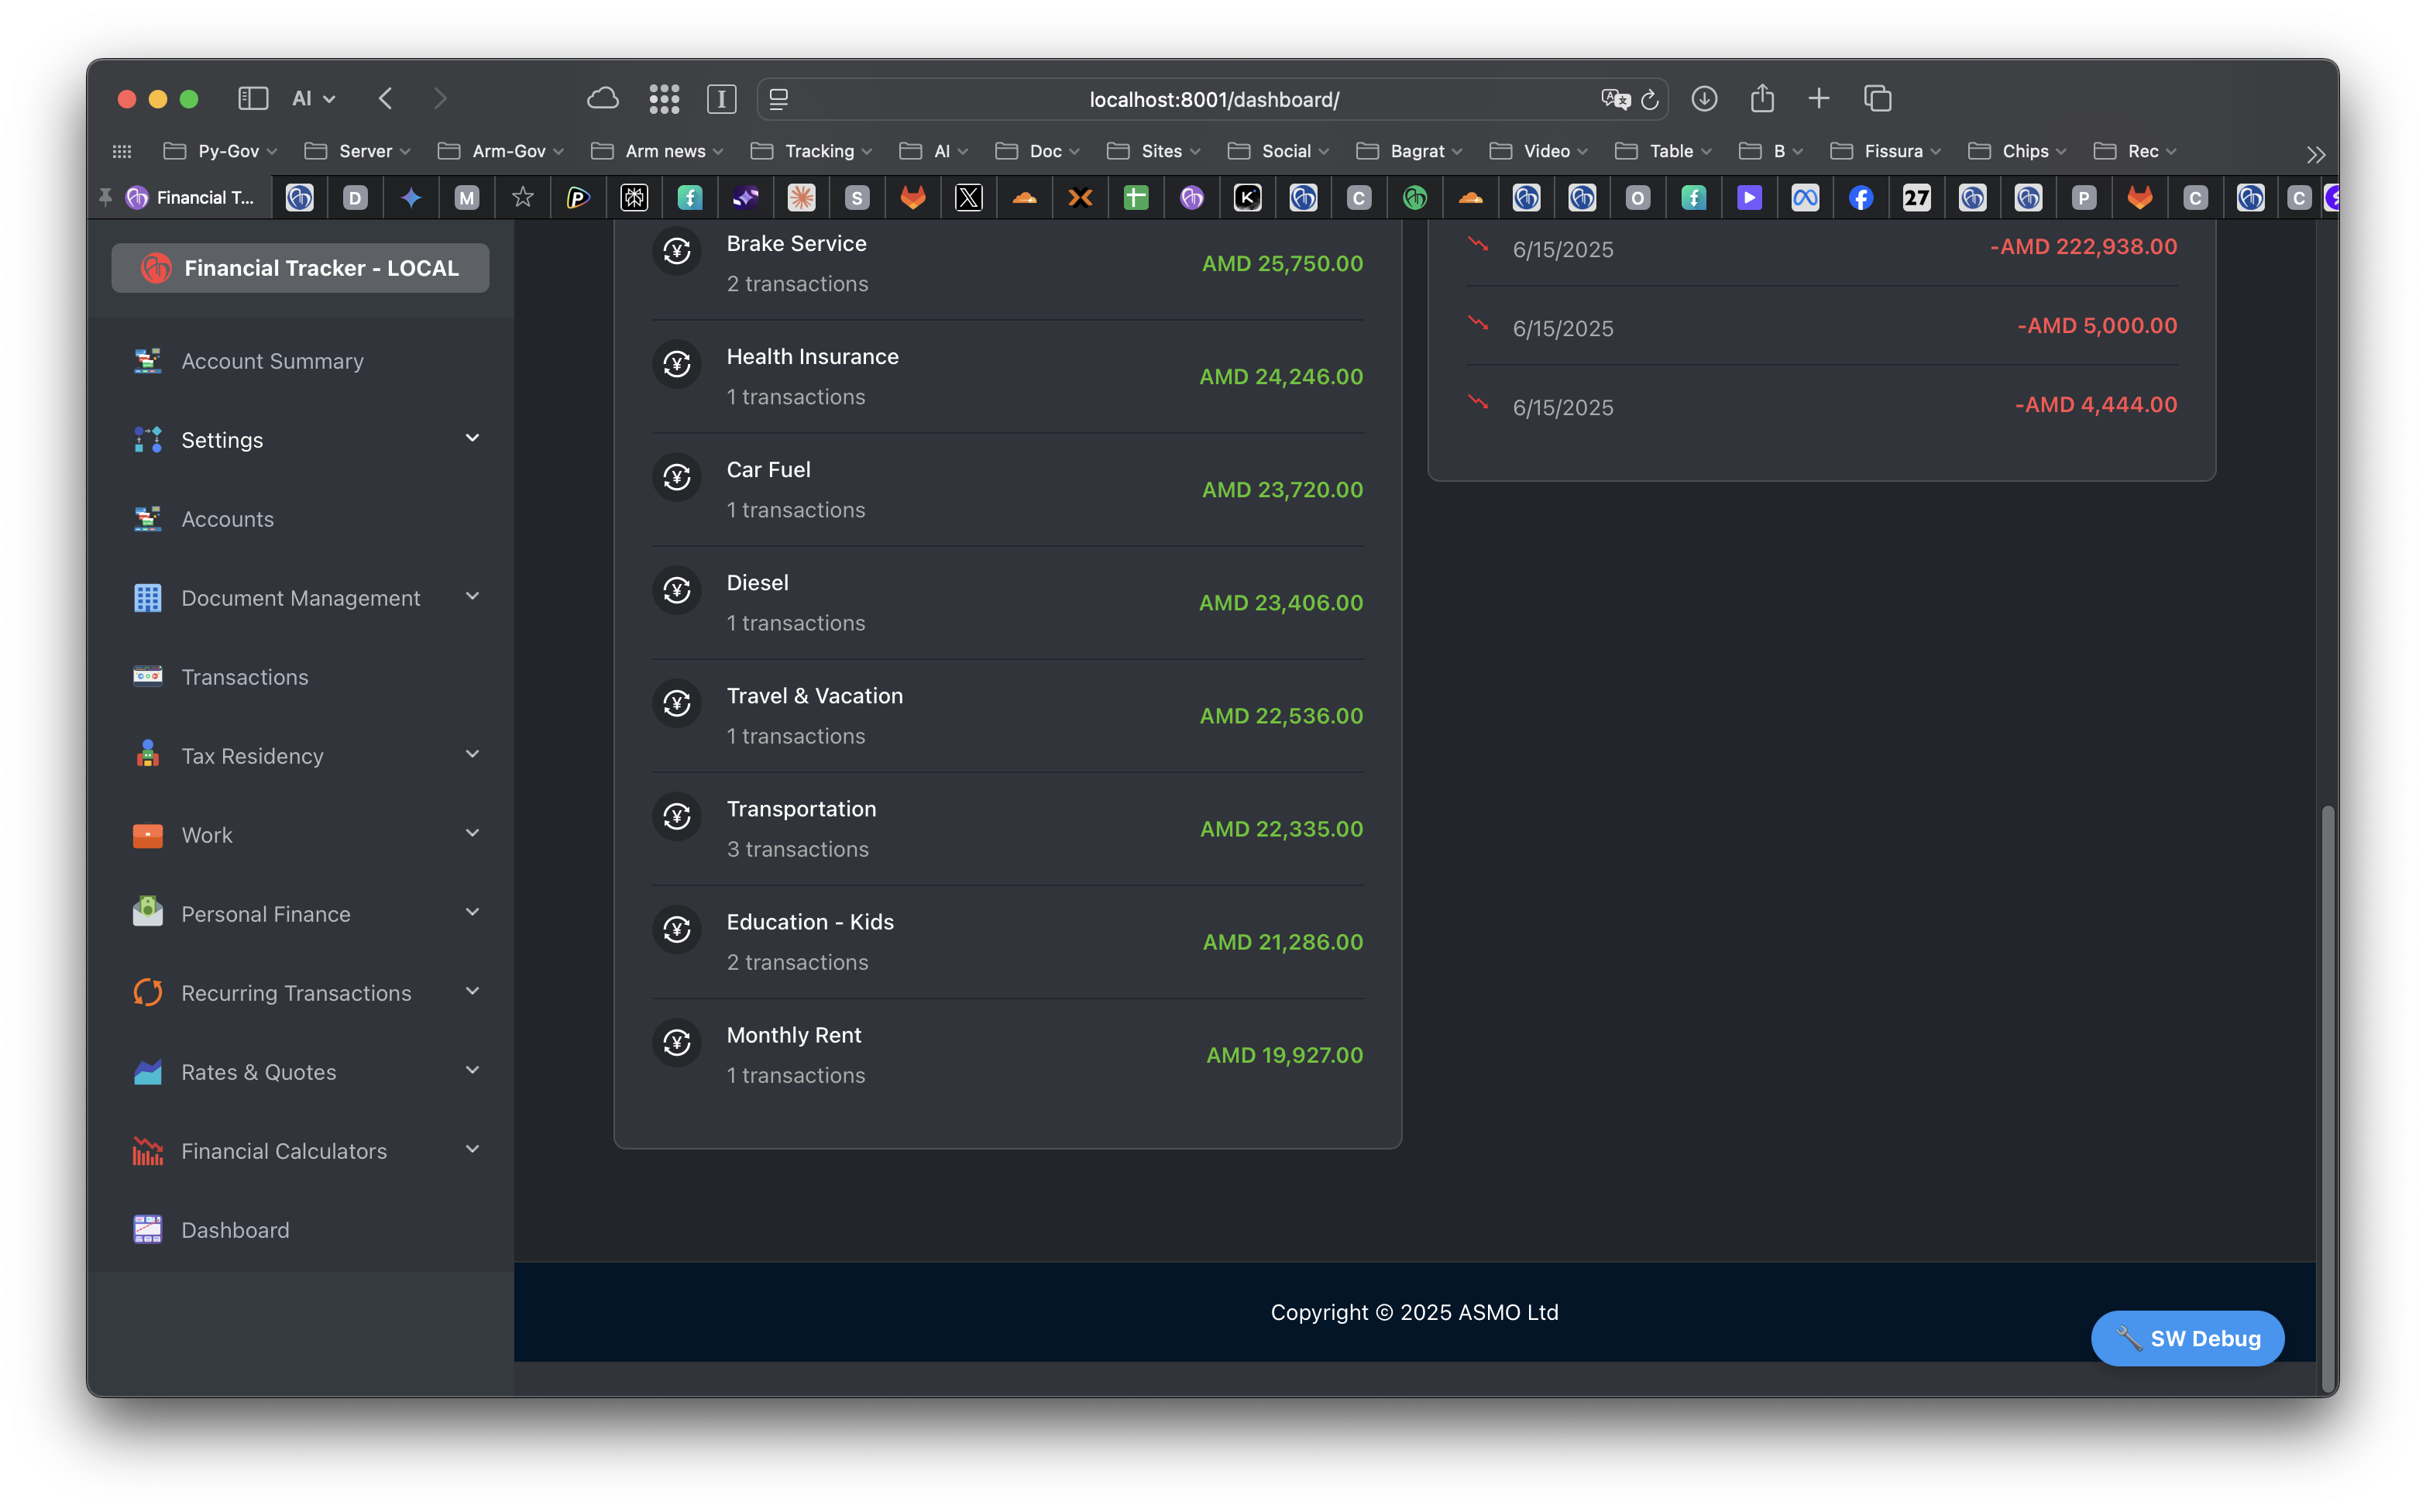Expand the Tax Residency chevron
Screen dimensions: 2426x1512
coord(472,755)
